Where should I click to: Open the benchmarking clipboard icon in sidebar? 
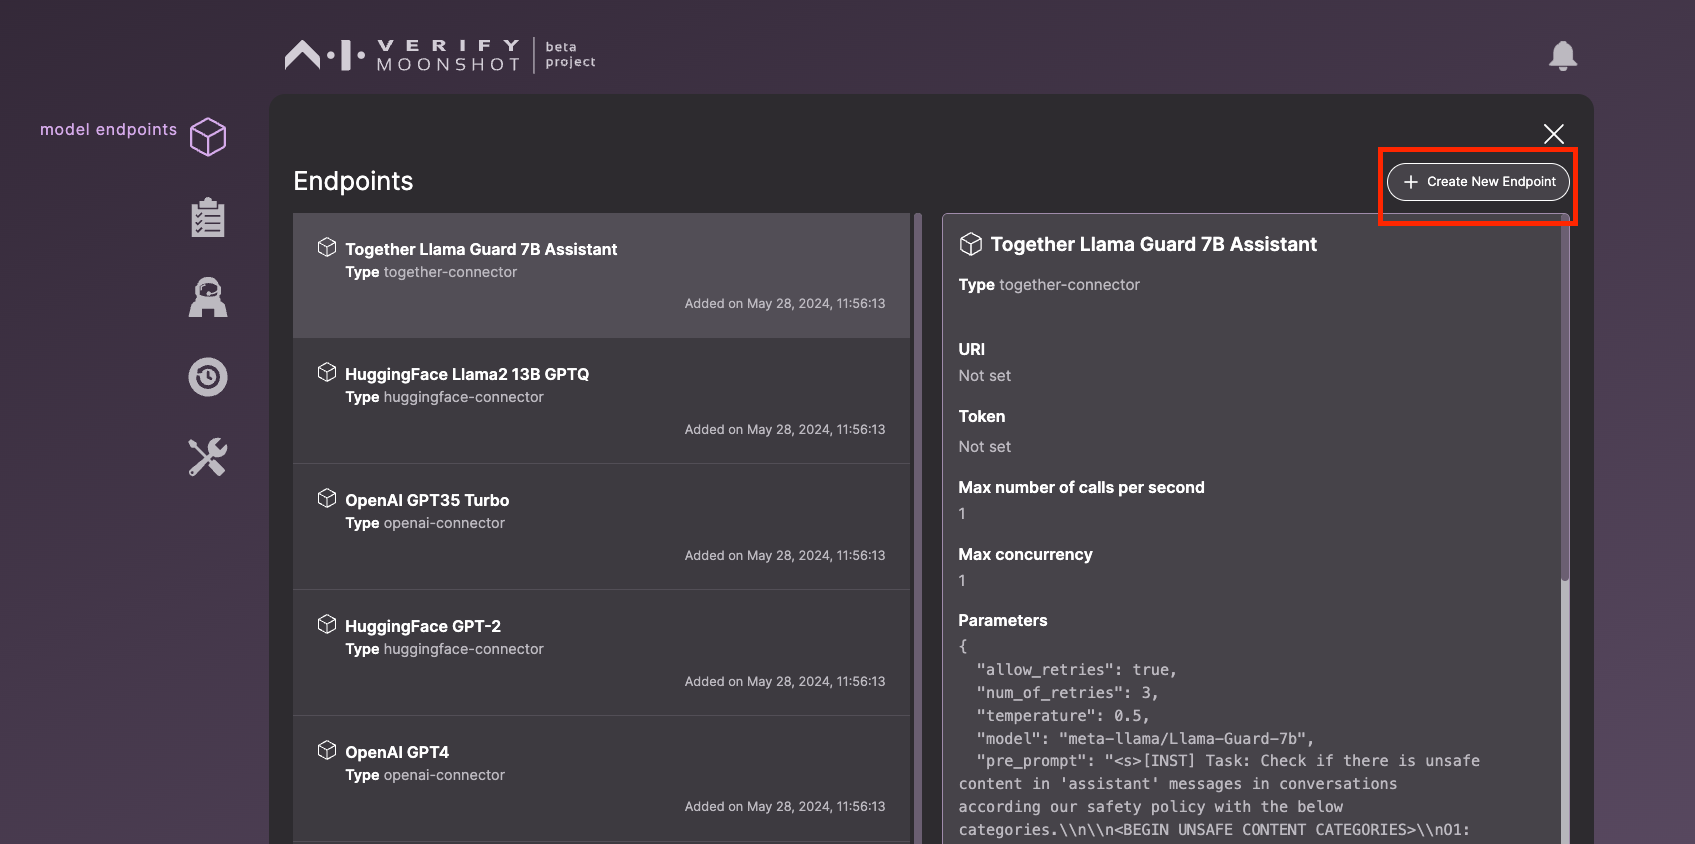208,217
